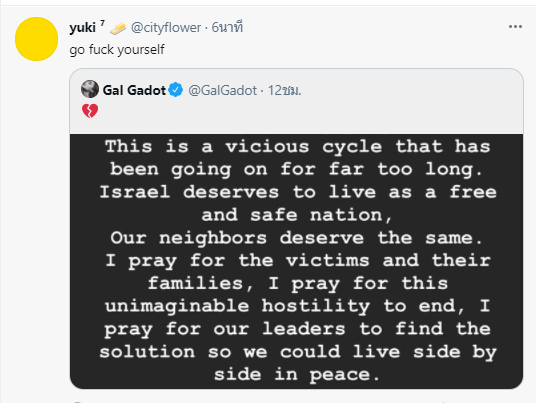Click the broken heart emoji
This screenshot has height=403, width=536.
pos(90,111)
